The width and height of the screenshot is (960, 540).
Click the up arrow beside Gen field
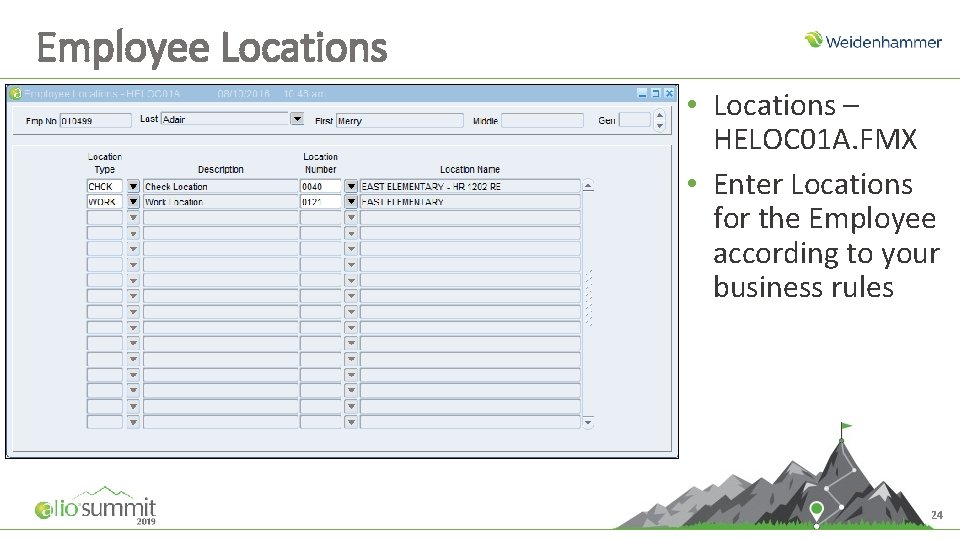(x=659, y=115)
